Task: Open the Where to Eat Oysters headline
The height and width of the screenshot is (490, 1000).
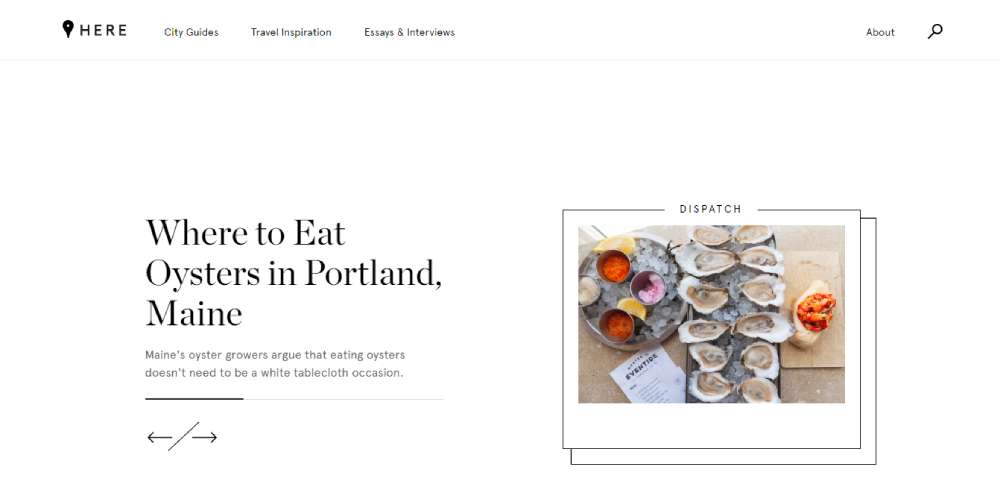Action: coord(293,272)
